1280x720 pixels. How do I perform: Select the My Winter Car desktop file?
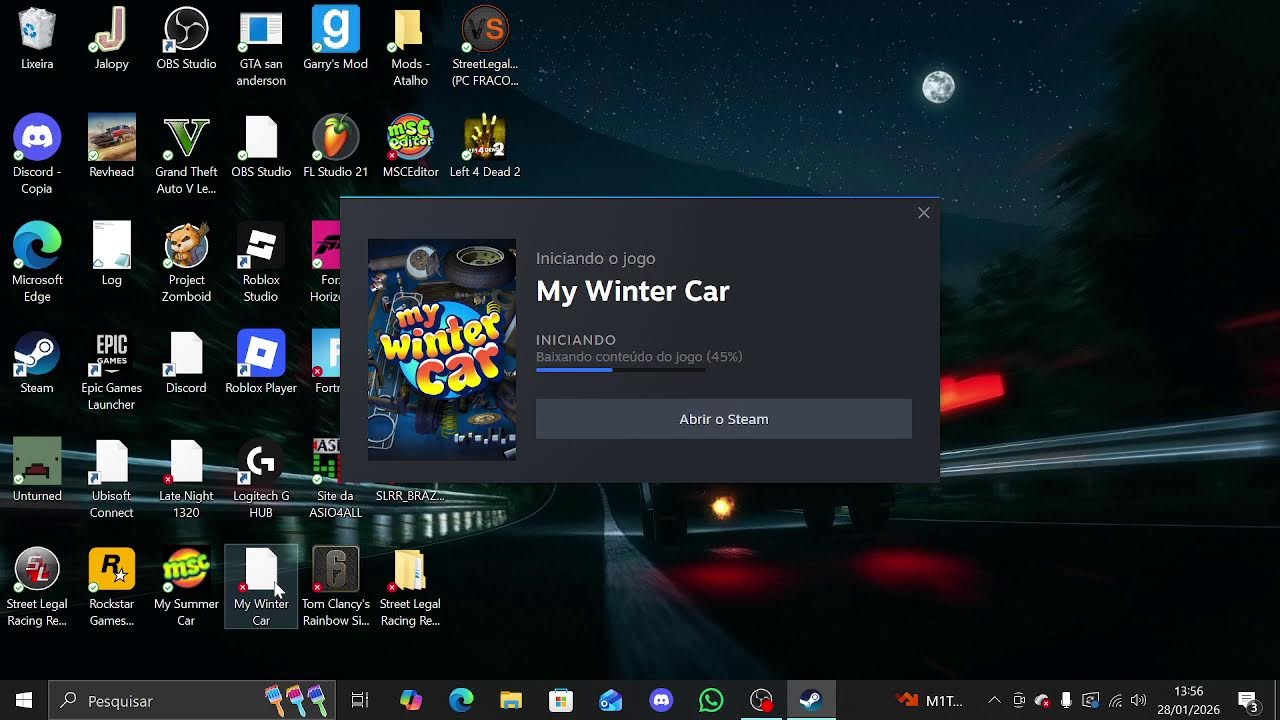click(x=261, y=587)
